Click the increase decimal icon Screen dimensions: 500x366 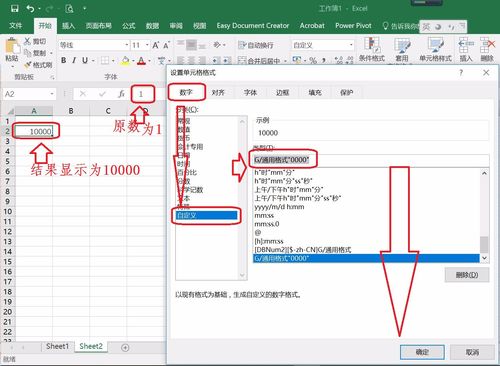point(339,60)
